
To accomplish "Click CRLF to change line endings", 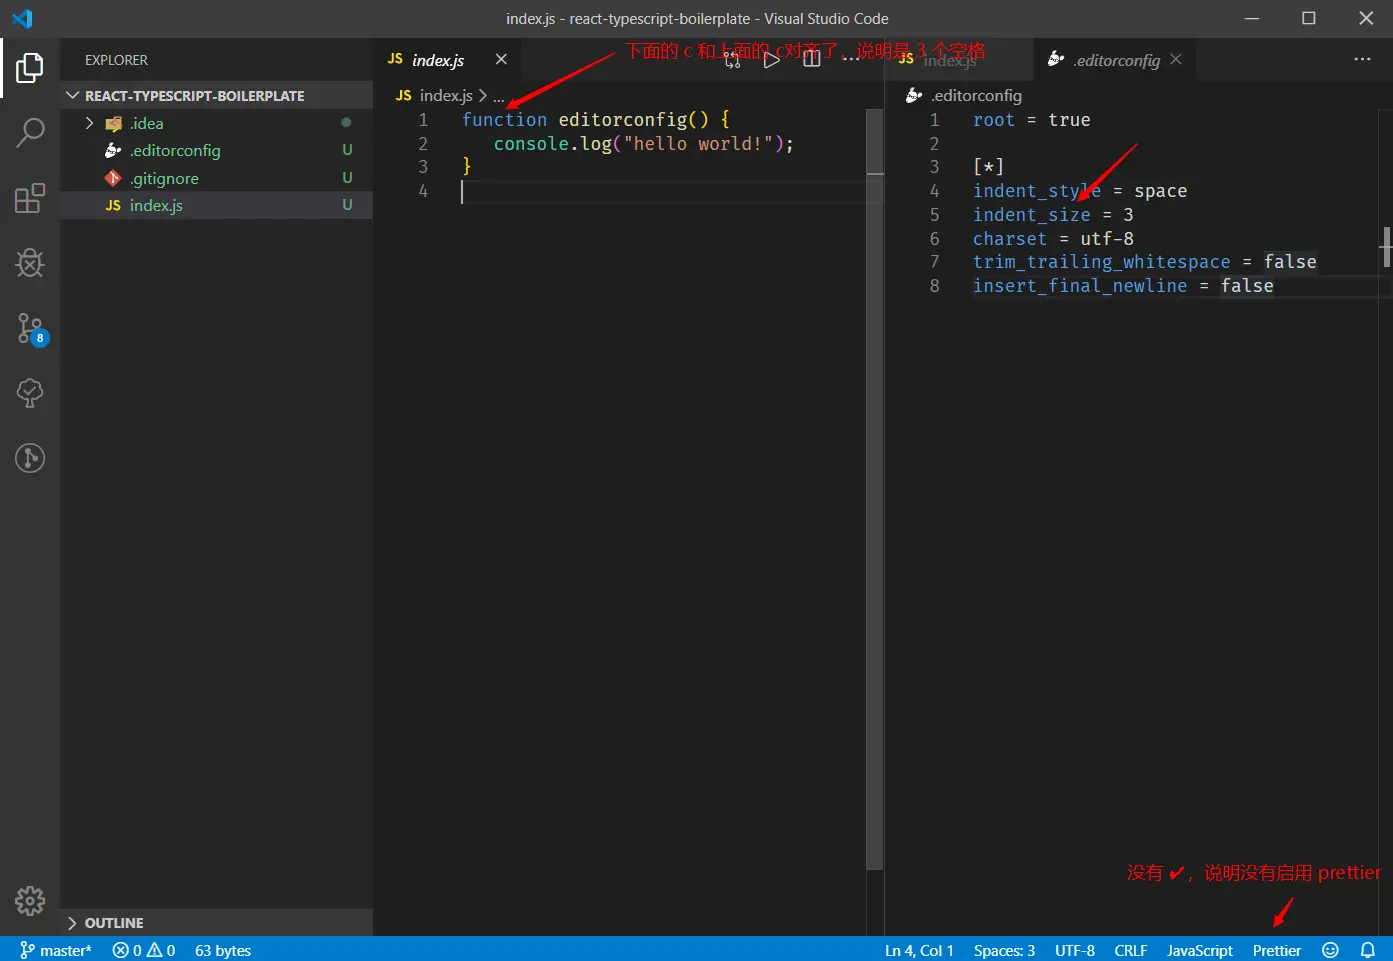I will pos(1131,950).
